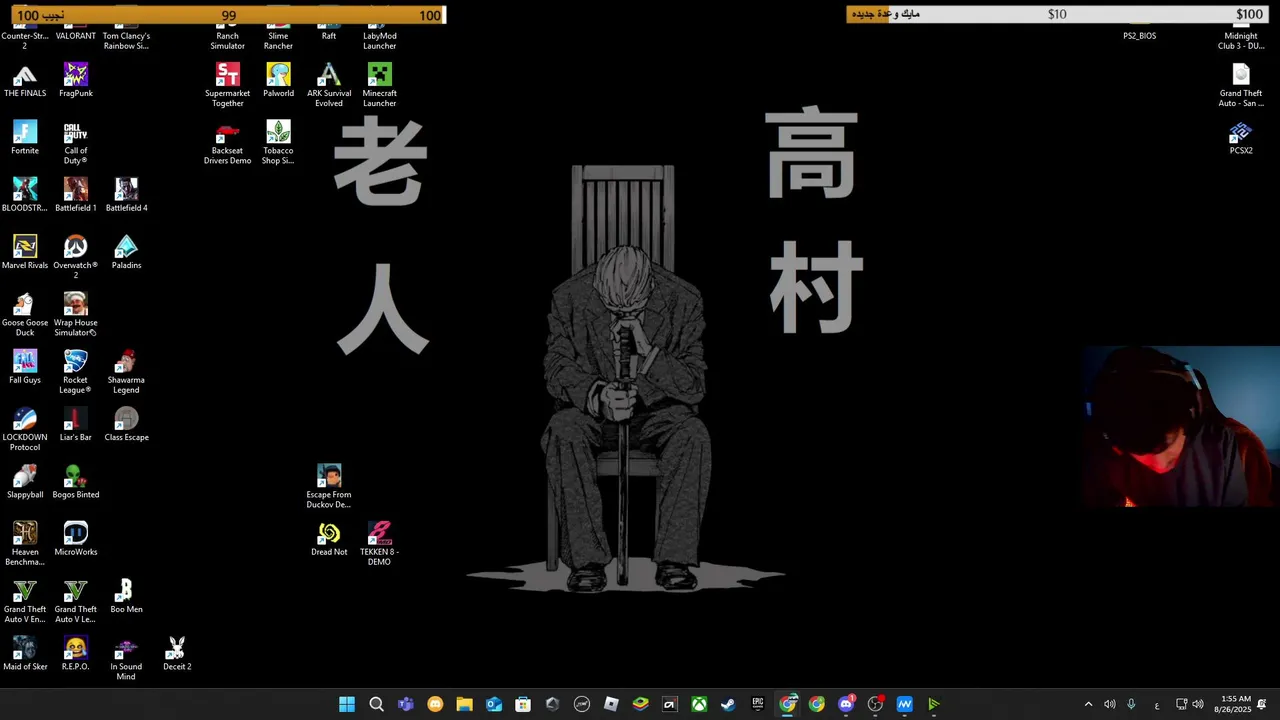This screenshot has width=1280, height=720.
Task: Select Marvel Rivals shortcut
Action: tap(25, 252)
